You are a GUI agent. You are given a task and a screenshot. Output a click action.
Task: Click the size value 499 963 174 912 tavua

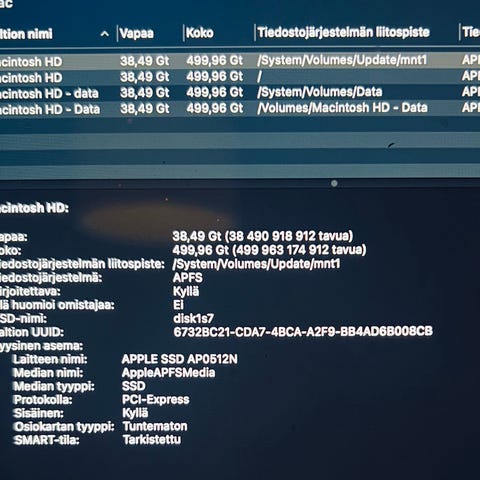pos(269,250)
